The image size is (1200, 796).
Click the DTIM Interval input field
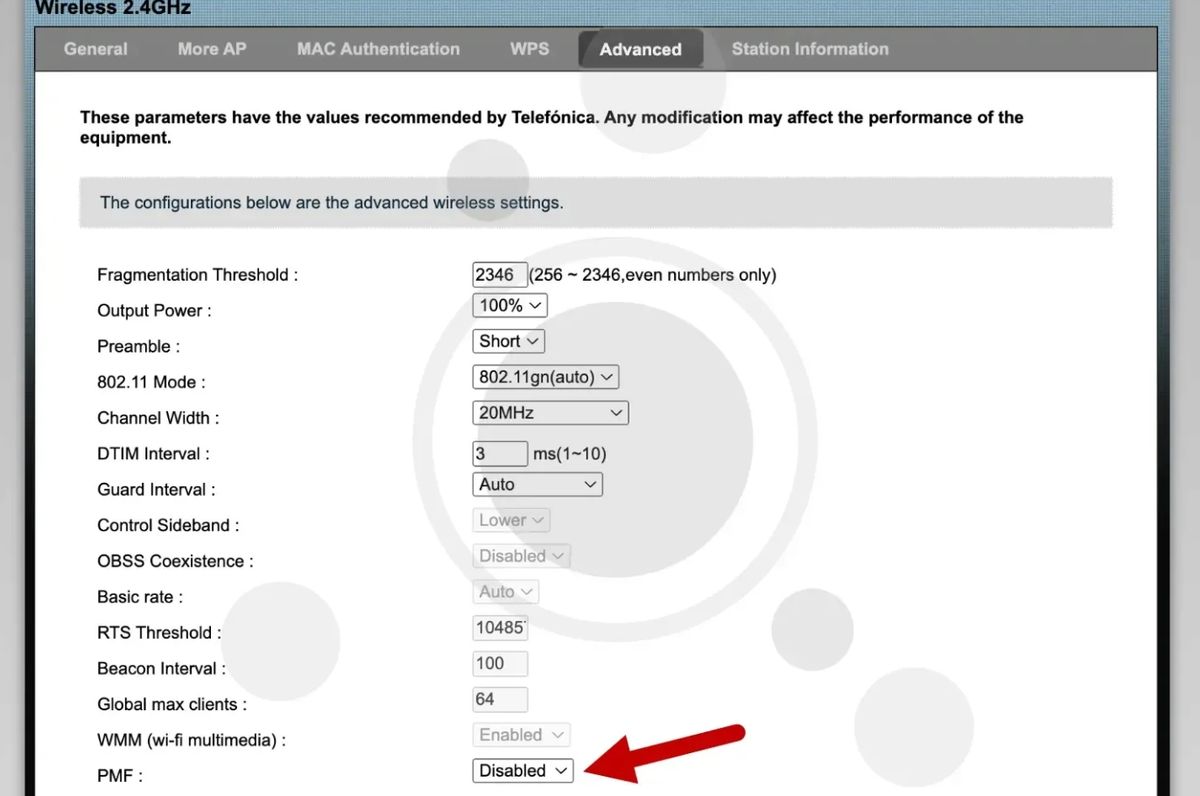coord(499,454)
